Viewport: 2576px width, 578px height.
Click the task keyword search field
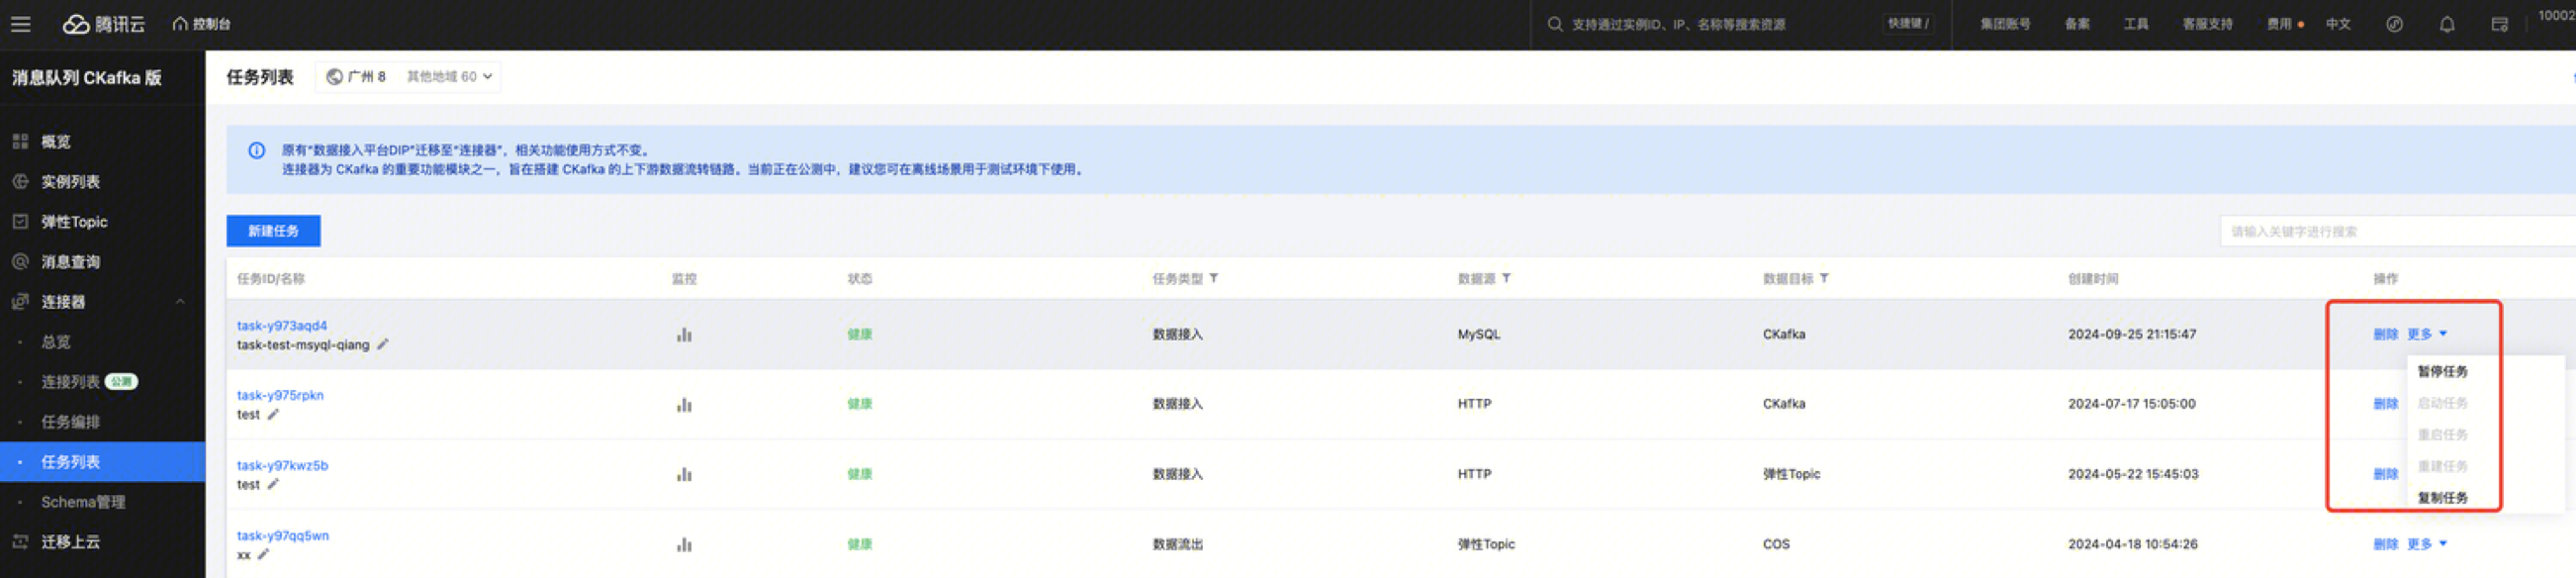click(x=2395, y=231)
